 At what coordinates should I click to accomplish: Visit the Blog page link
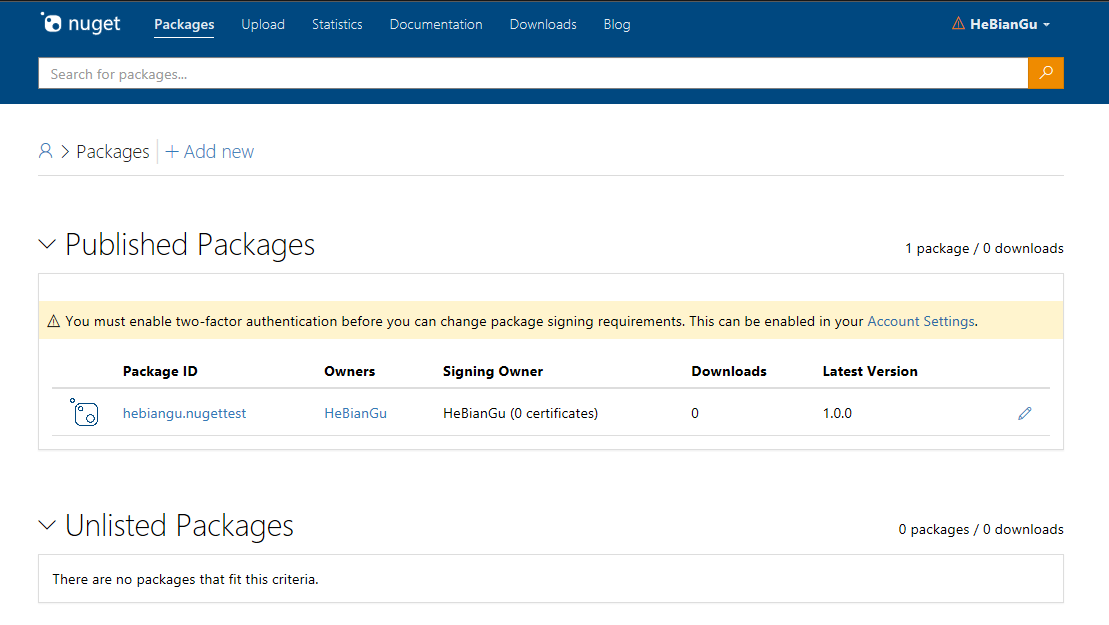point(617,24)
